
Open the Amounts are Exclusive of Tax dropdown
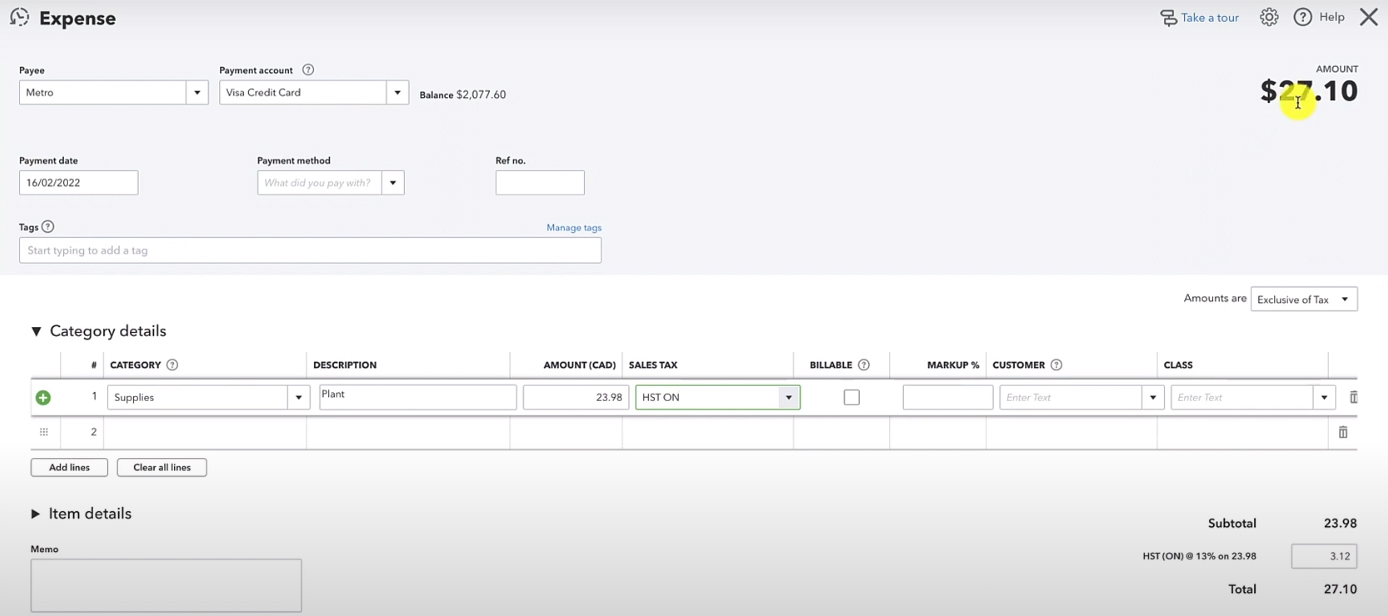tap(1304, 299)
